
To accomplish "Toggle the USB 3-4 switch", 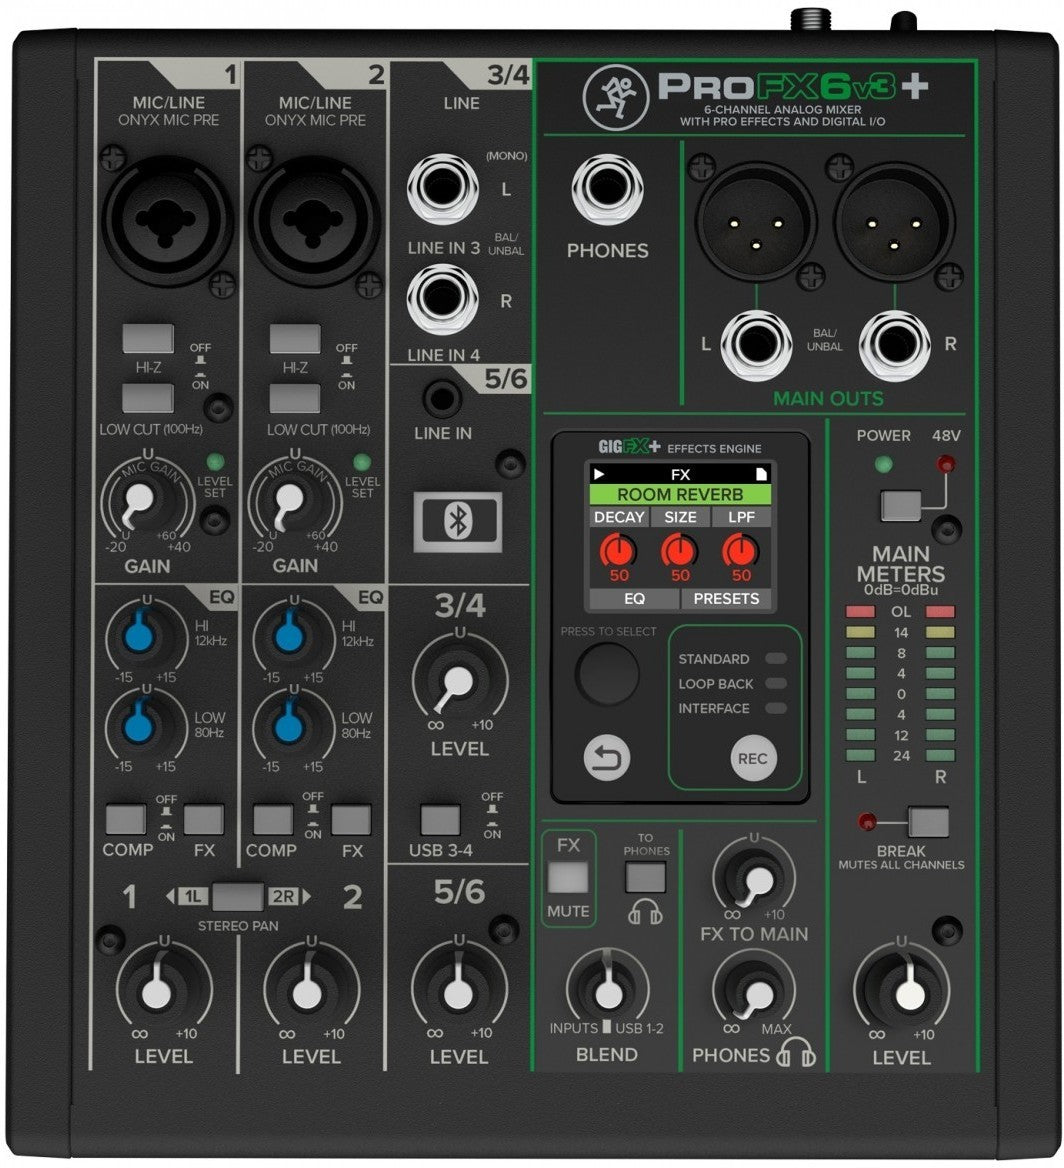I will [440, 819].
